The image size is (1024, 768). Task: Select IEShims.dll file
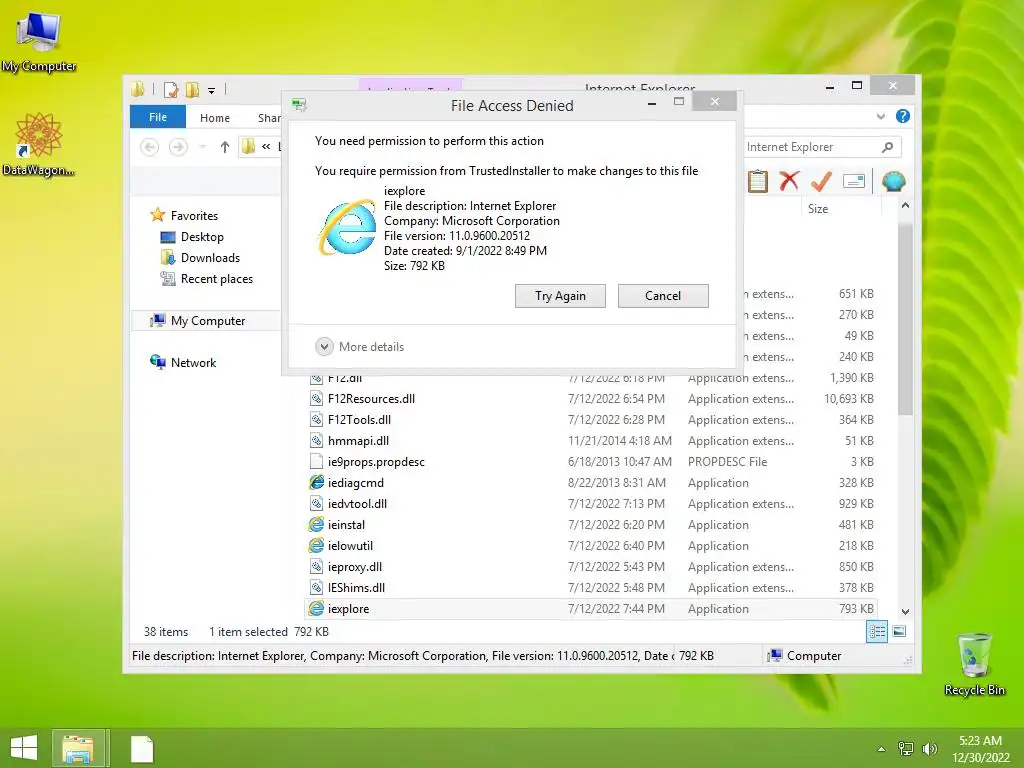(x=356, y=588)
